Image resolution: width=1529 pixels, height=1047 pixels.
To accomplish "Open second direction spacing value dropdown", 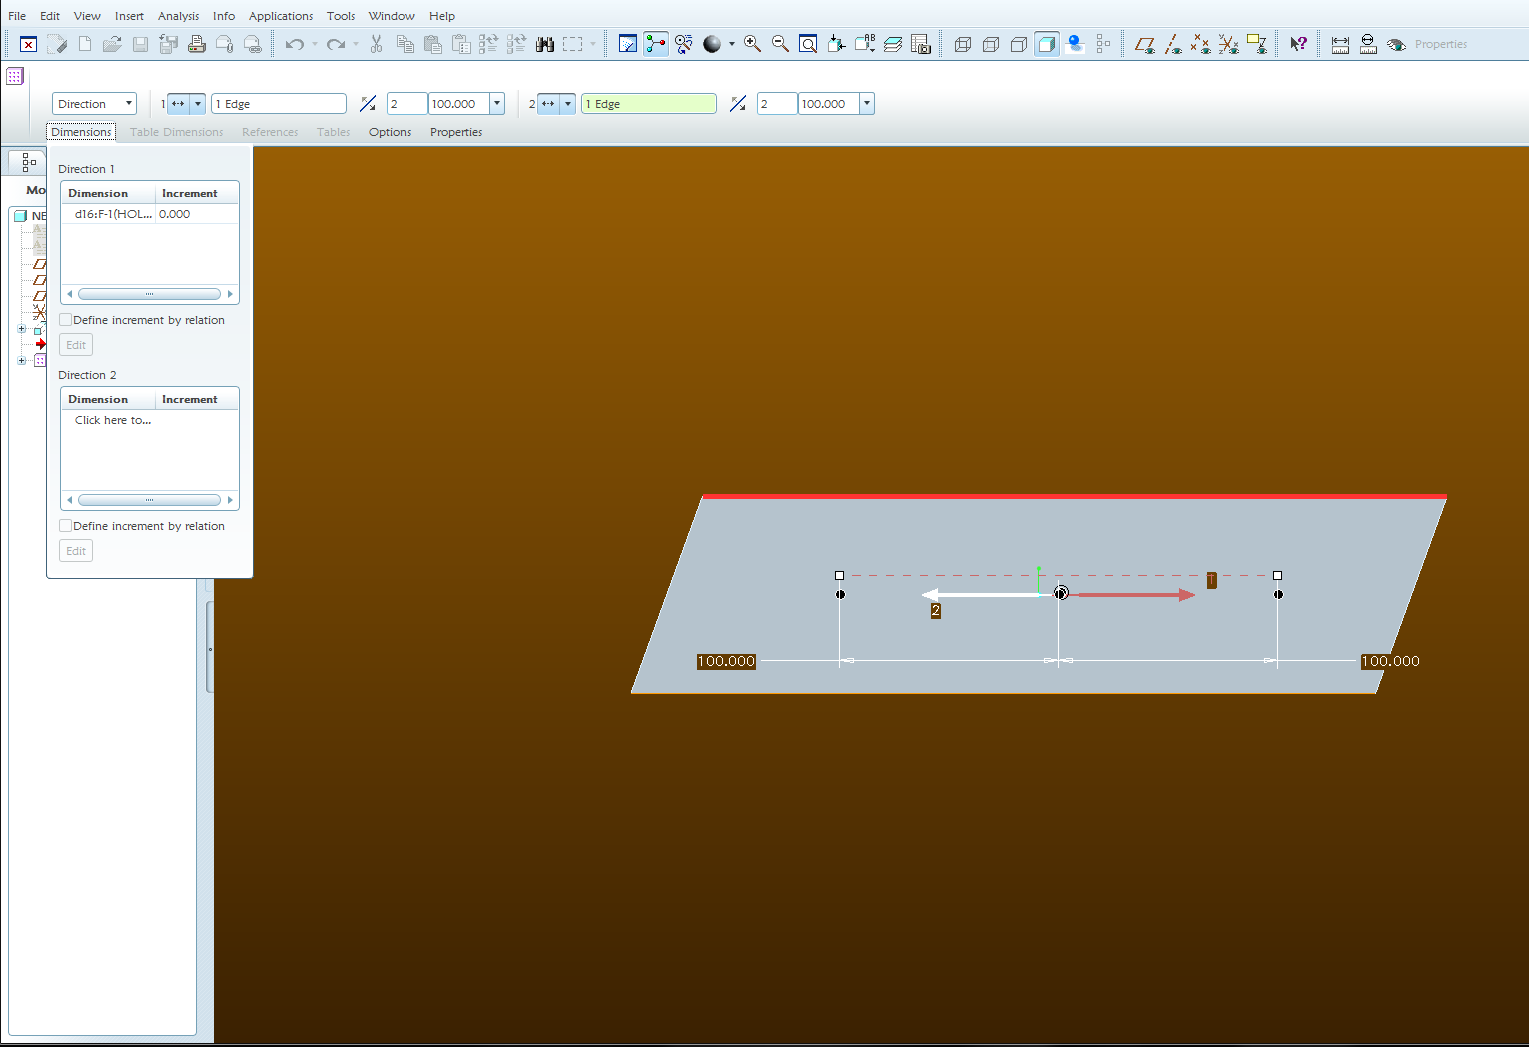I will click(x=867, y=104).
